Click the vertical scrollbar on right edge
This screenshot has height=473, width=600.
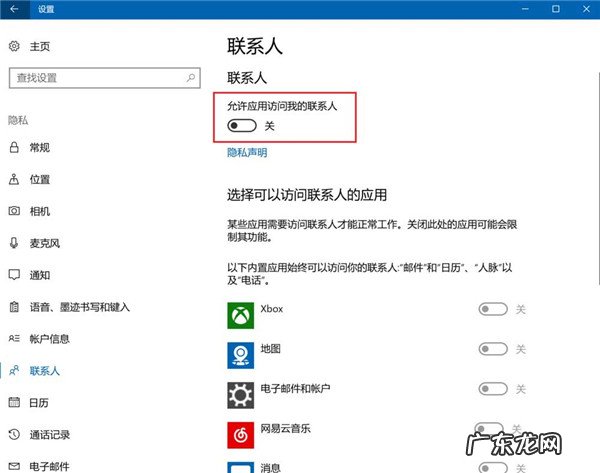click(x=598, y=178)
